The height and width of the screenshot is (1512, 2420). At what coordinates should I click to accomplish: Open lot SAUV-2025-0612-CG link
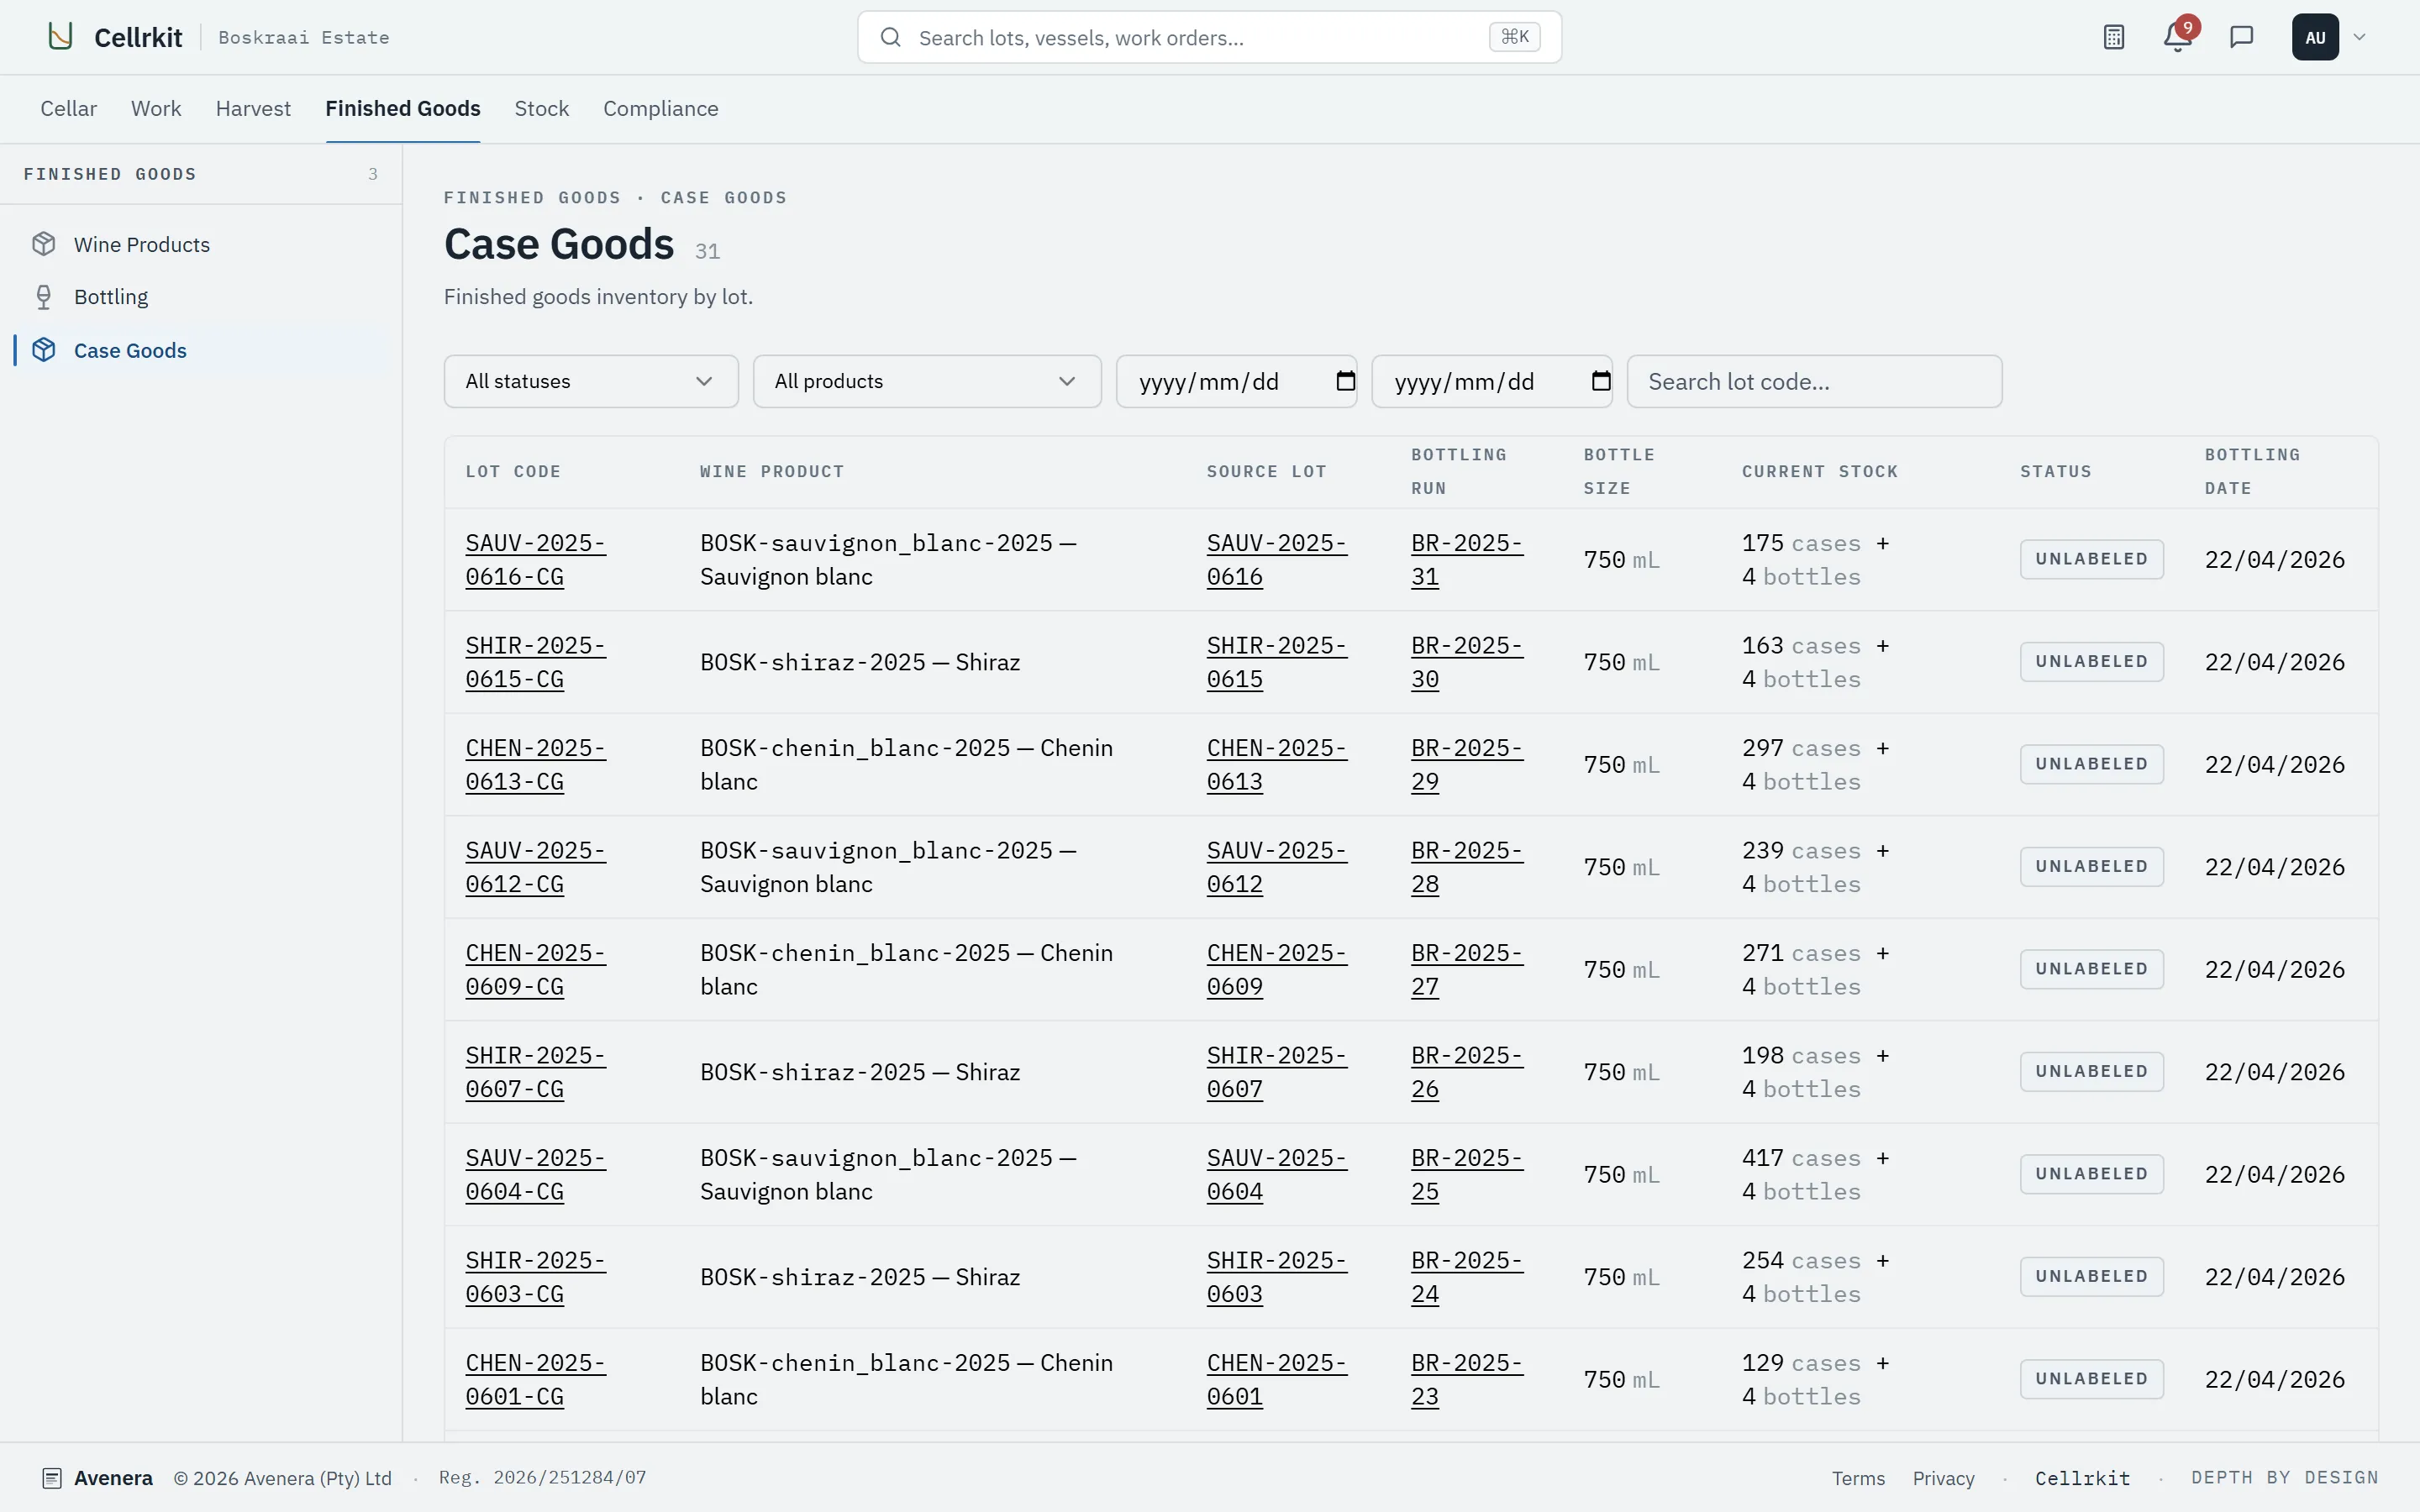coord(535,867)
